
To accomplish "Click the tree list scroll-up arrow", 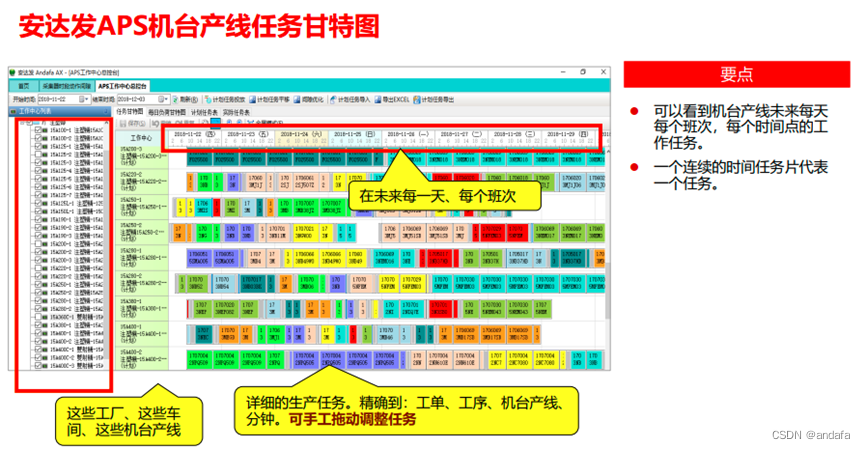I will pos(106,123).
